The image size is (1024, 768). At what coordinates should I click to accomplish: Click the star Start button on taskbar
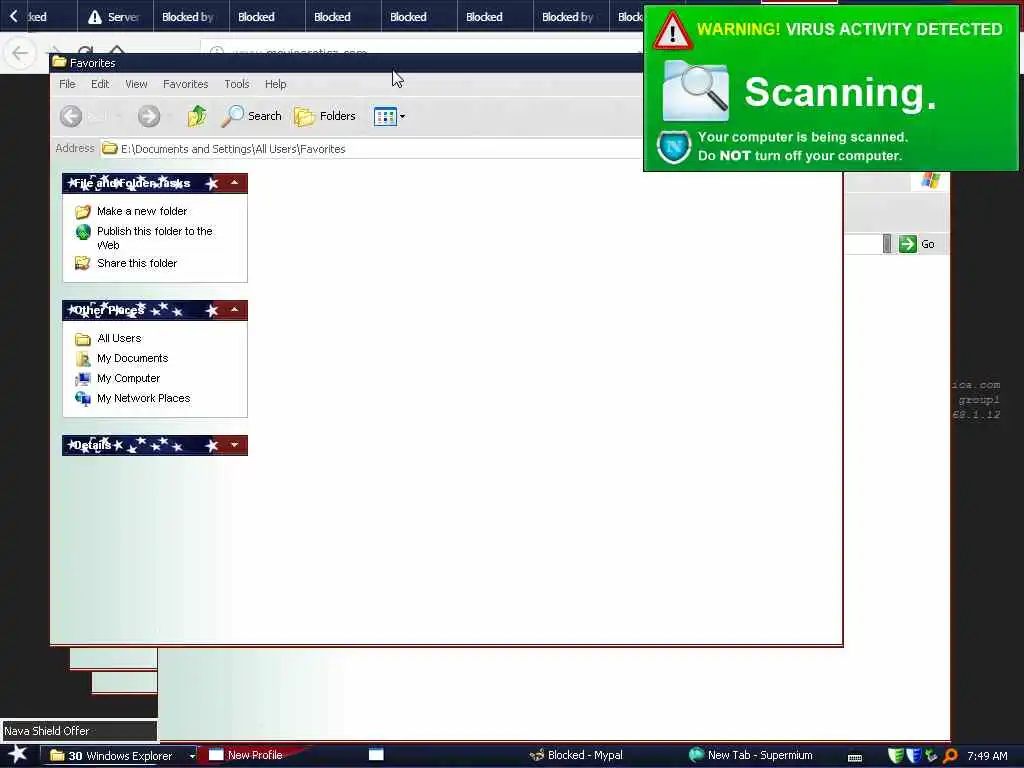pos(18,754)
